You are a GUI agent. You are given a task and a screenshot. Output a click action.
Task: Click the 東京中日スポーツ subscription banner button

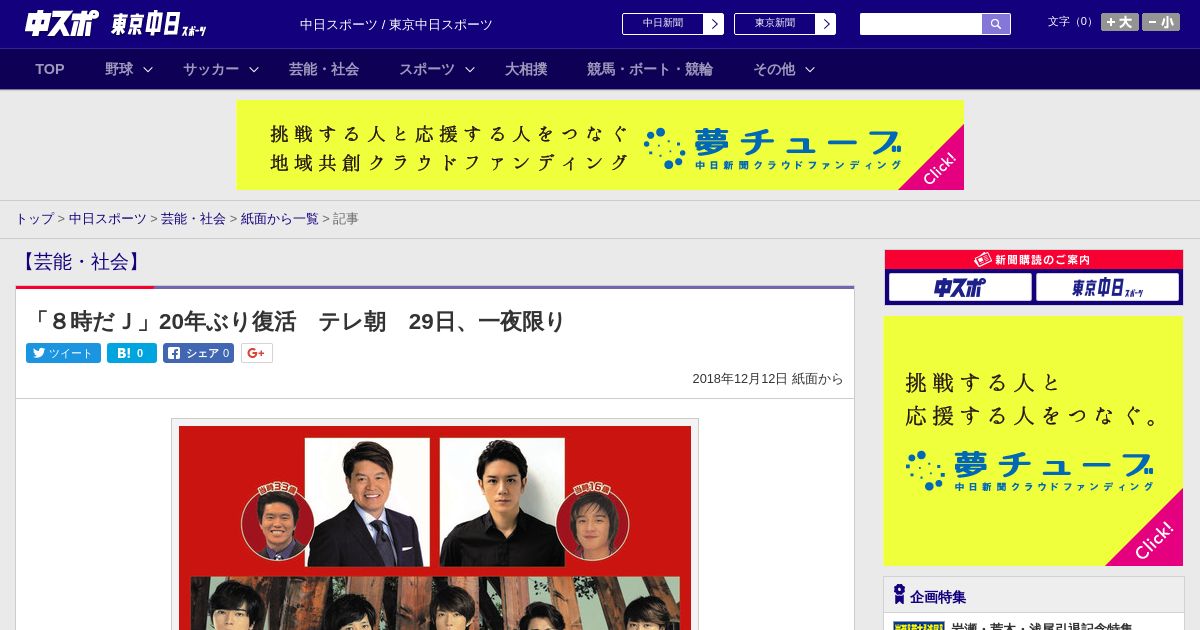click(1107, 288)
